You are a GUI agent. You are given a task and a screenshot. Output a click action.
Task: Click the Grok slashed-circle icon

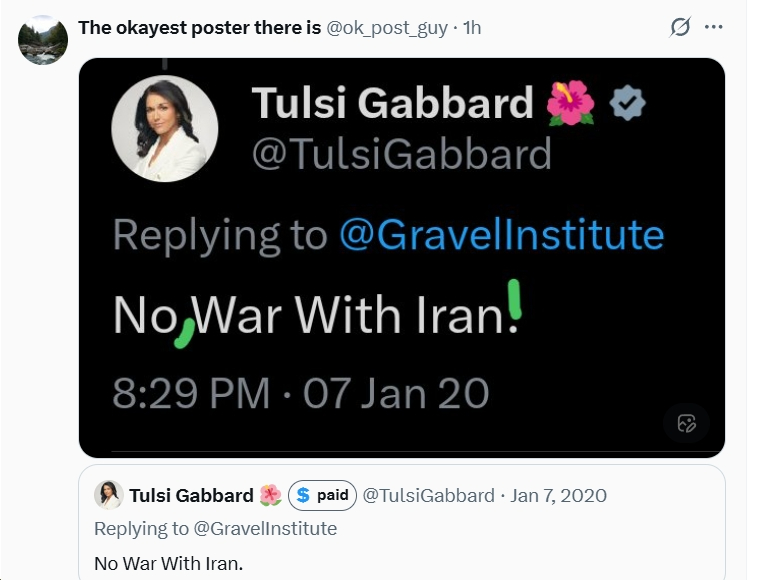pyautogui.click(x=680, y=28)
